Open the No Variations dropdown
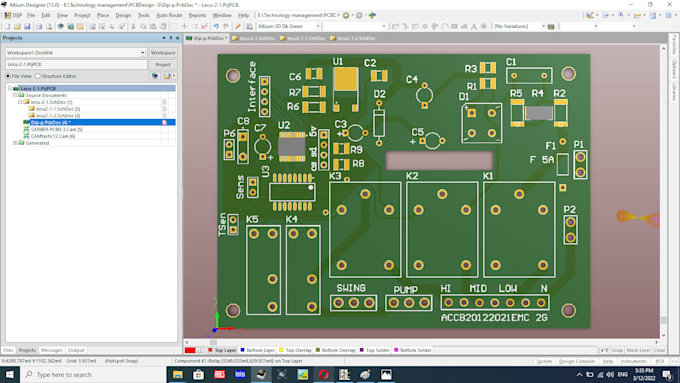The width and height of the screenshot is (680, 383). click(543, 26)
